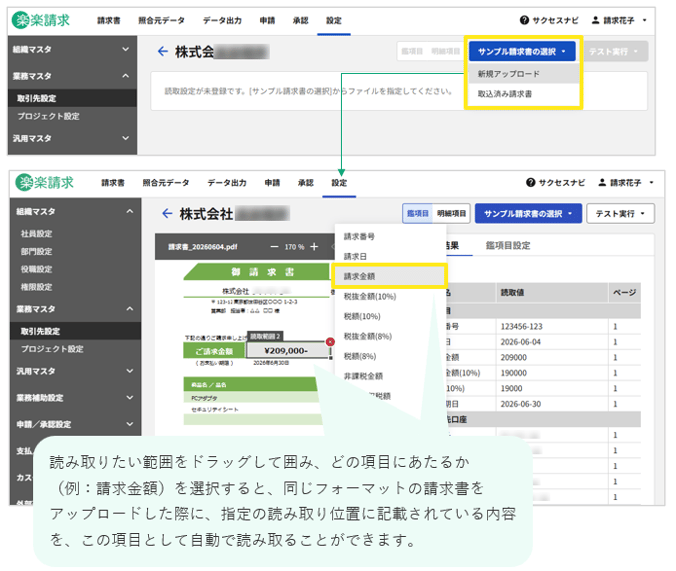Click the 楽請求 logo in the first screenshot
The width and height of the screenshot is (676, 571).
(41, 20)
